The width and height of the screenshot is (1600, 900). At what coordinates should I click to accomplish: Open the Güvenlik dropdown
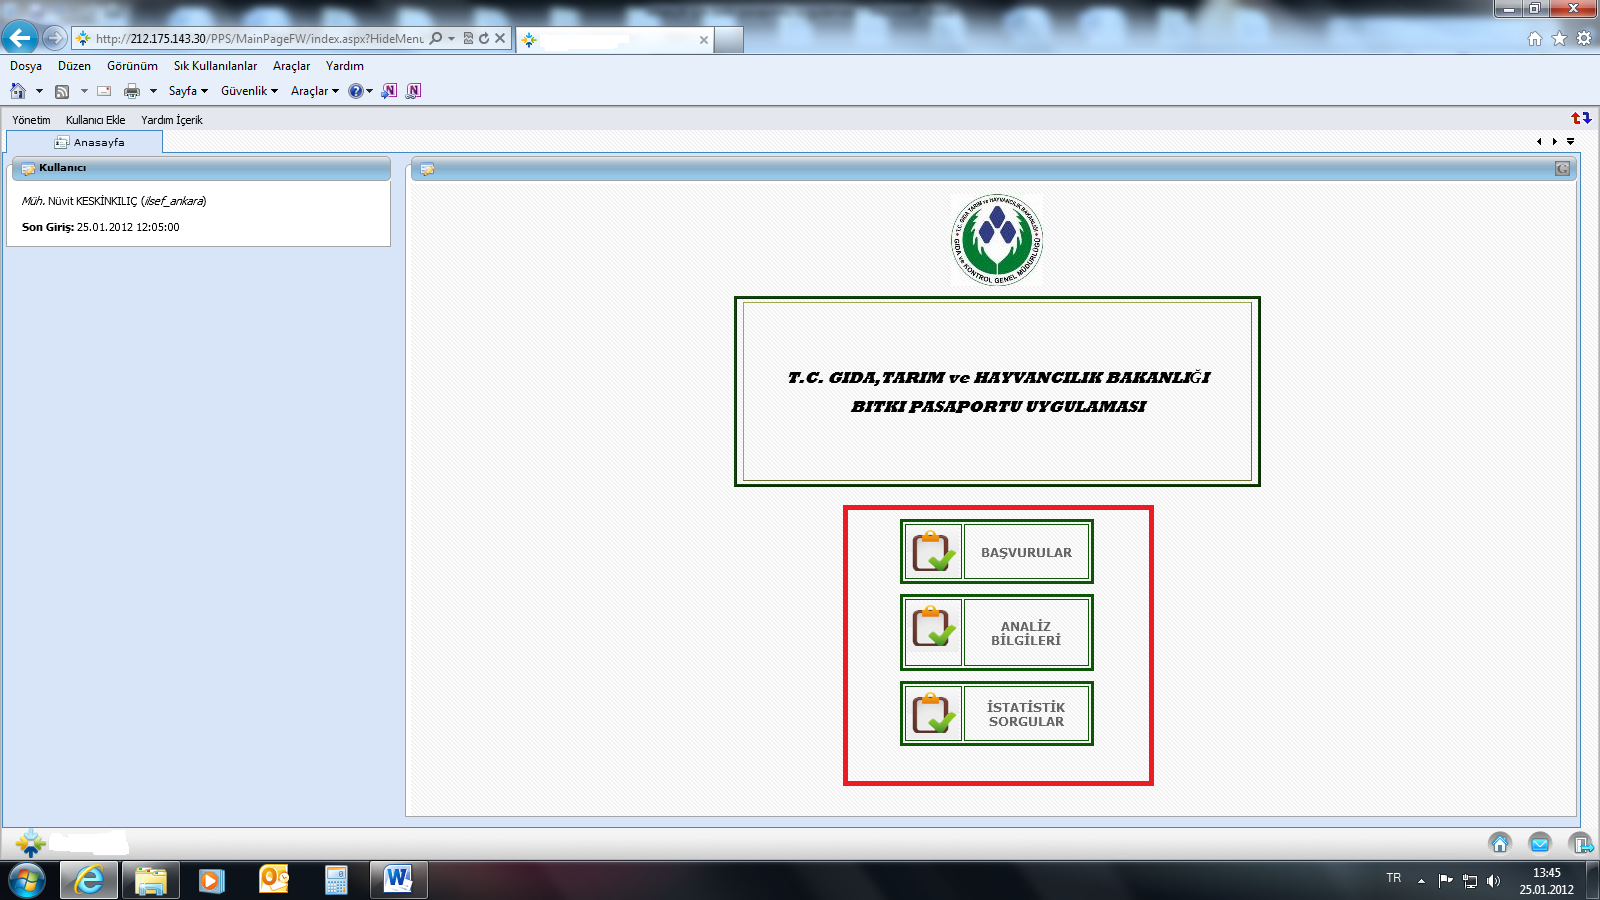point(249,91)
